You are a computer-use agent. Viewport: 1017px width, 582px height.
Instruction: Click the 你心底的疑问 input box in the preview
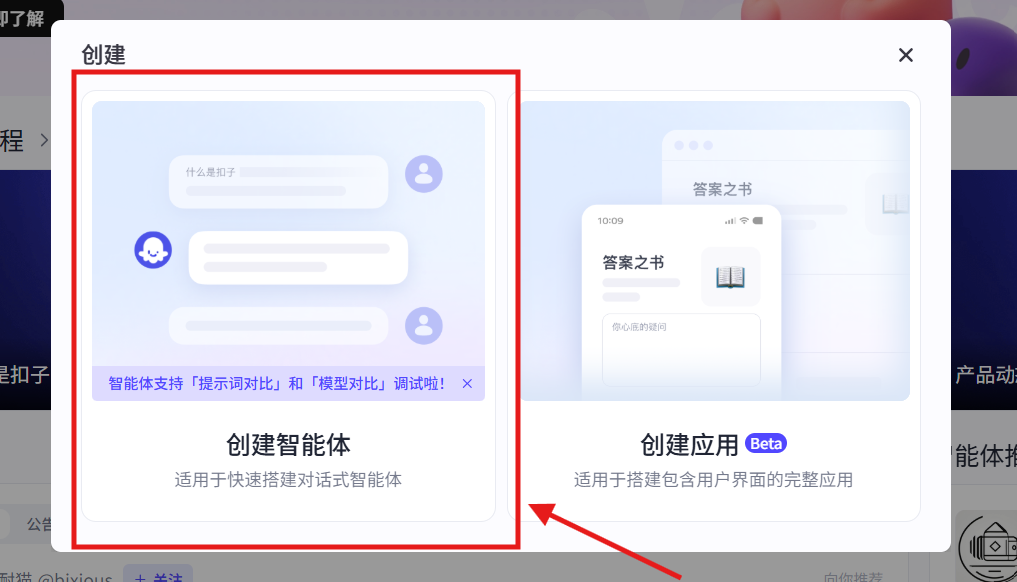(x=681, y=350)
